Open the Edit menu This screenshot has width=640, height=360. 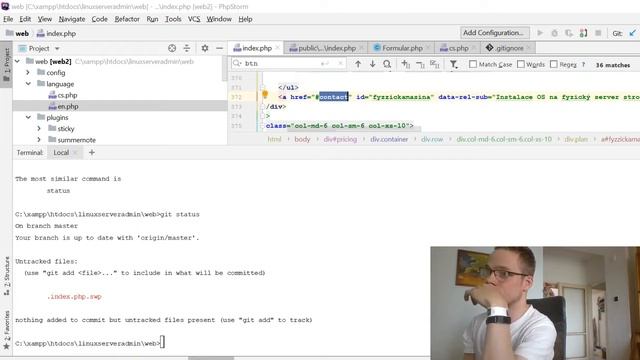point(25,19)
